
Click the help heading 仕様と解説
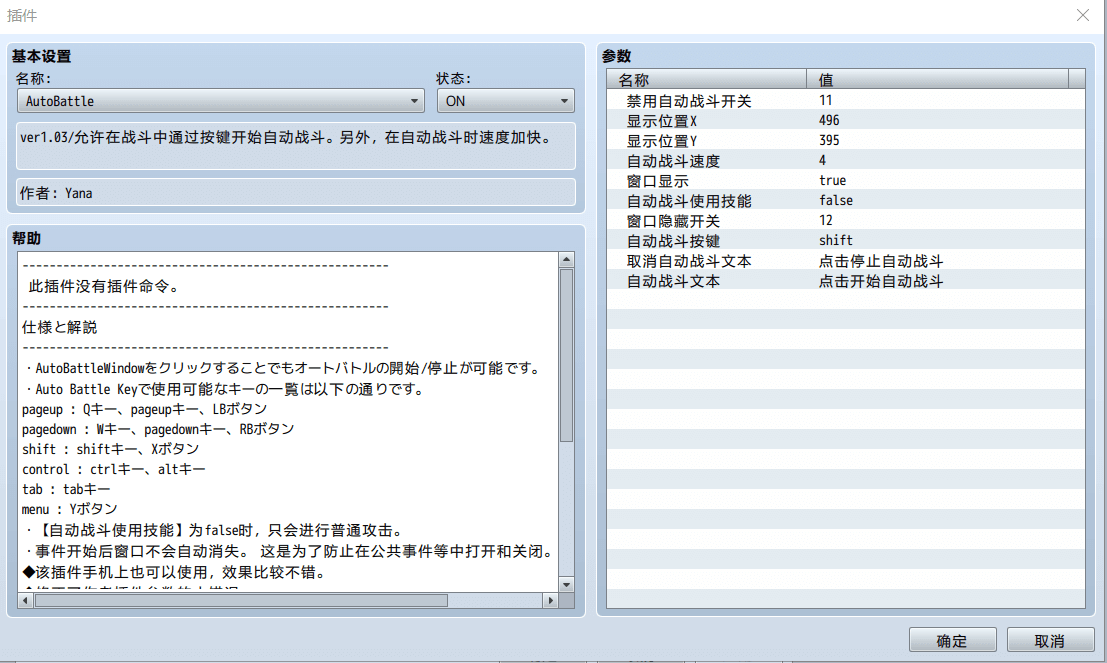[59, 327]
